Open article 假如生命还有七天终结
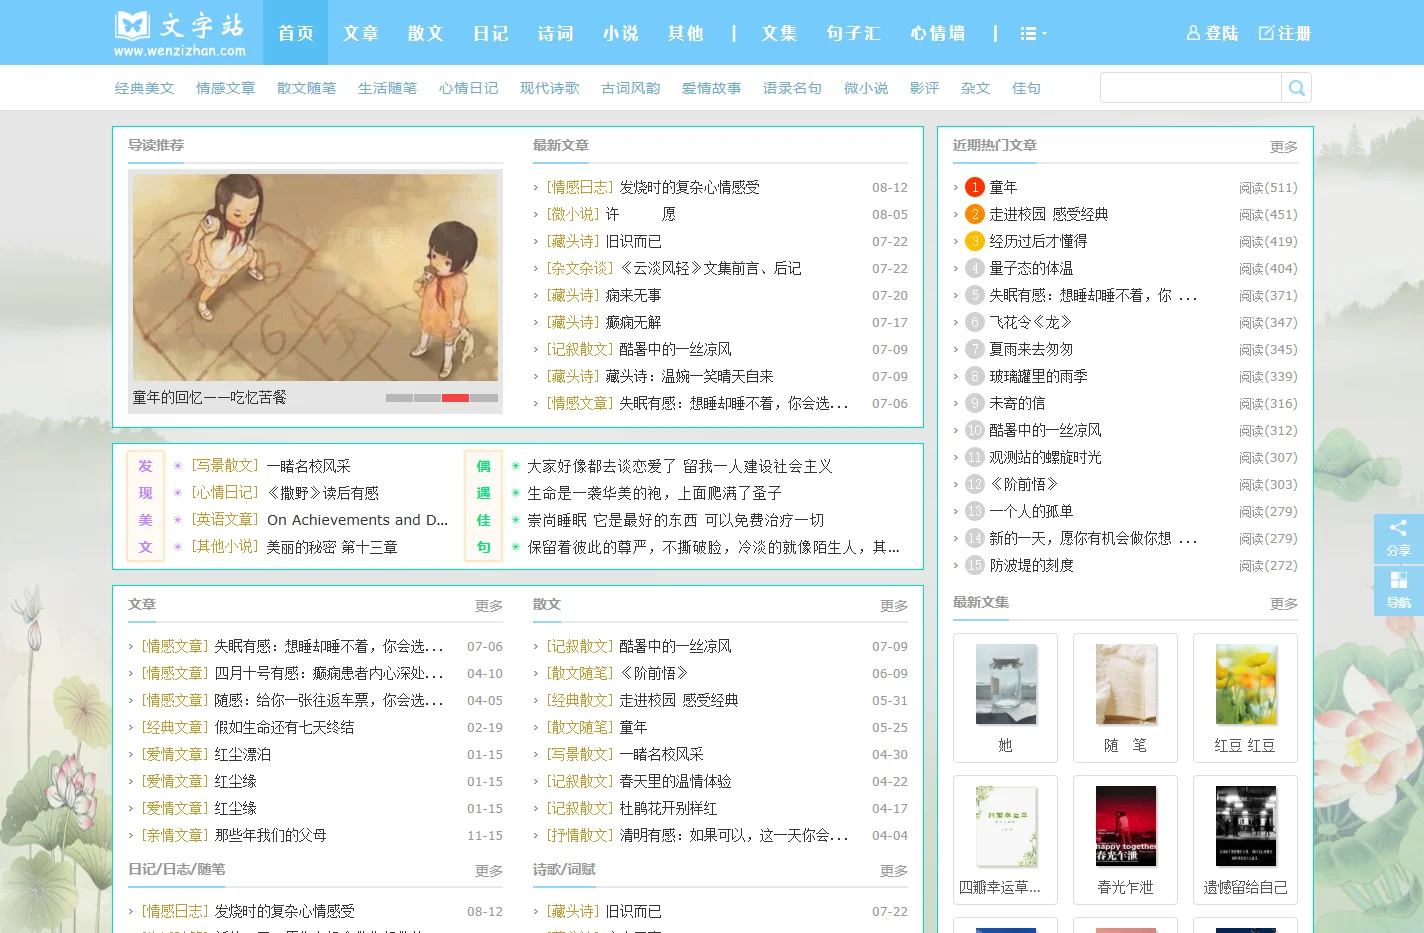1424x933 pixels. click(284, 727)
